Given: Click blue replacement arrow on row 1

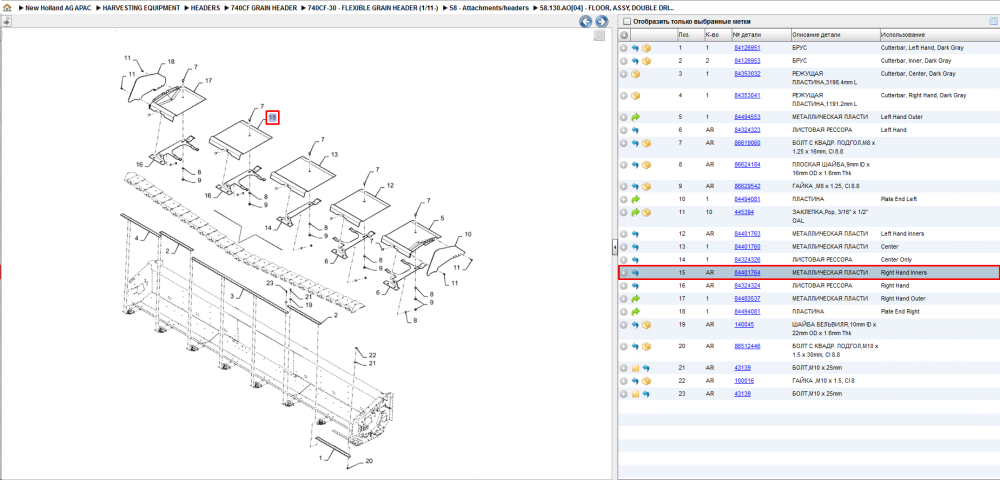Looking at the screenshot, I should click(x=635, y=48).
